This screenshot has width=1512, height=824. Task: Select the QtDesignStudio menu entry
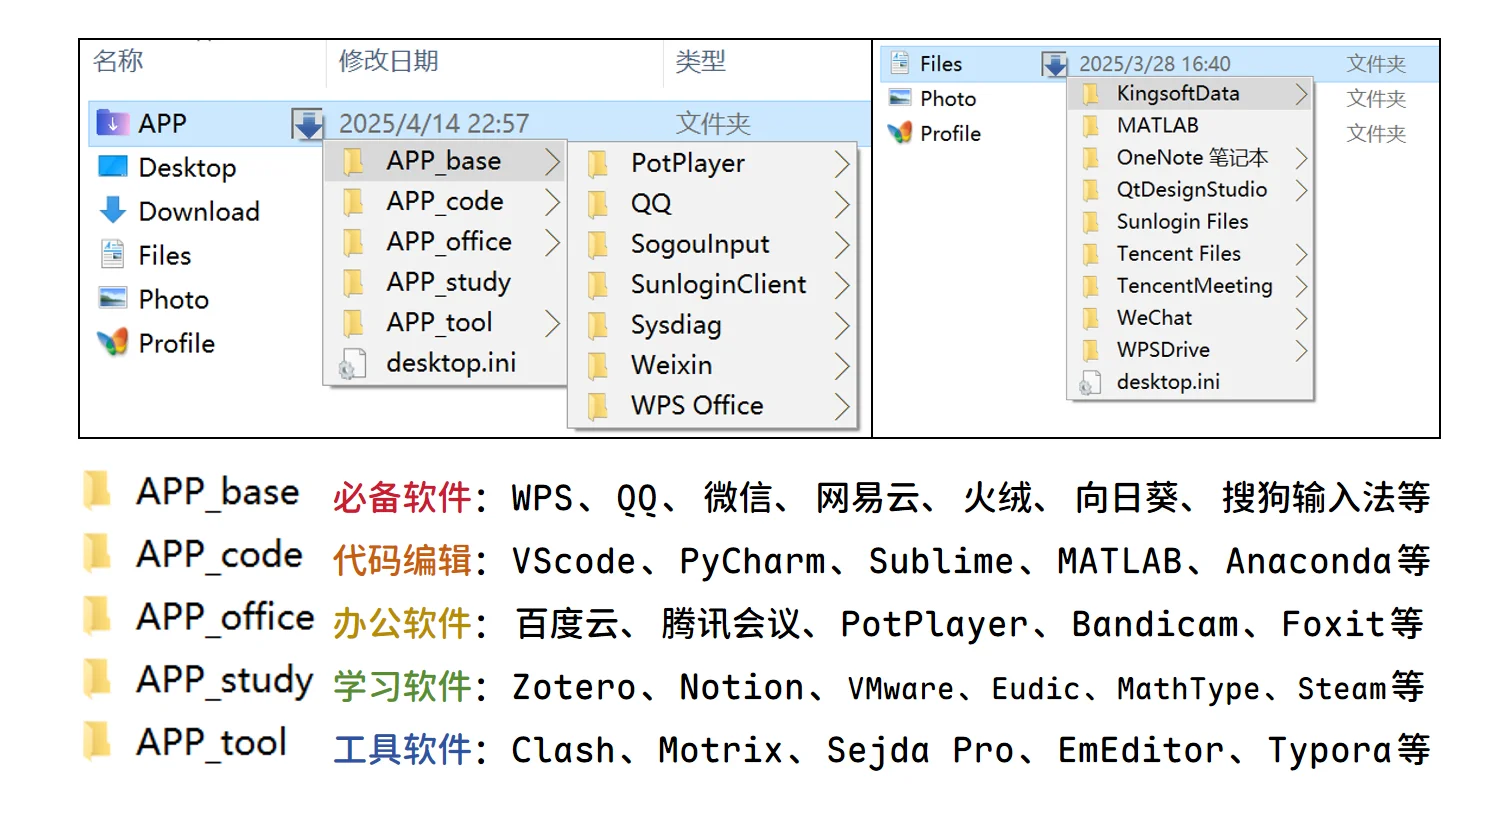[x=1191, y=190]
